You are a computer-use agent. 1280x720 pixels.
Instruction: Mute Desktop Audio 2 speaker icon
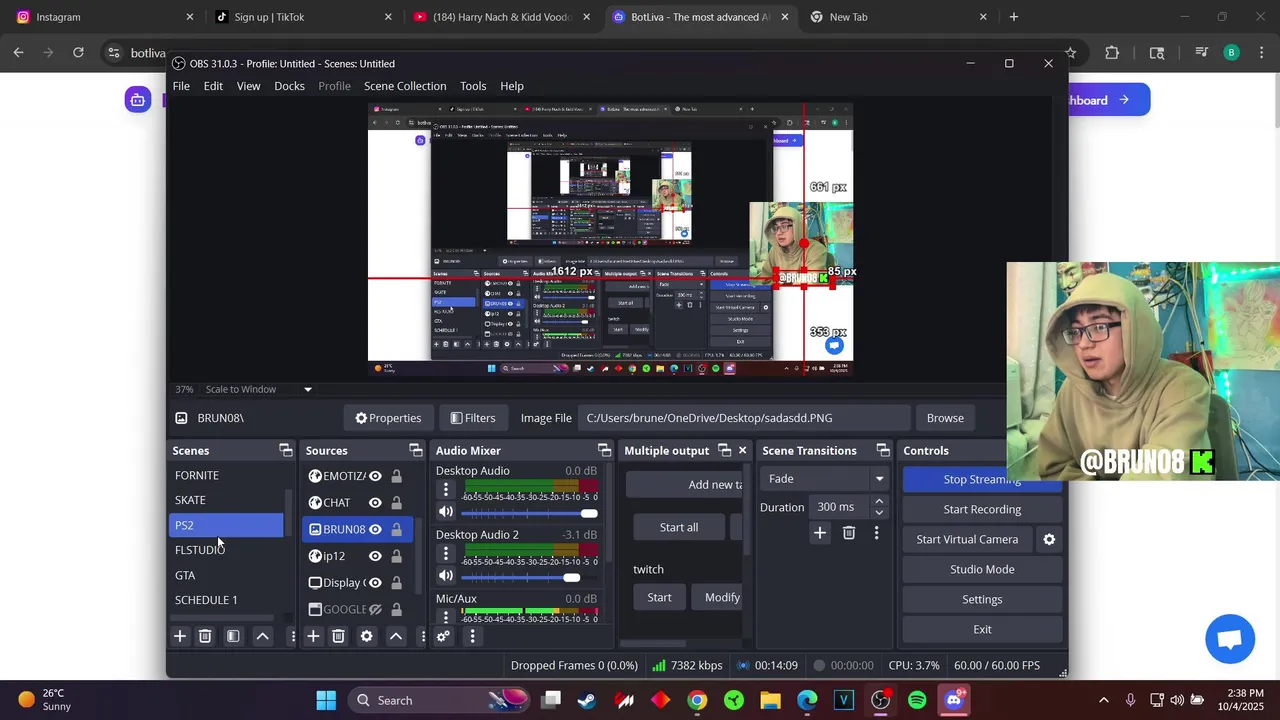click(446, 576)
